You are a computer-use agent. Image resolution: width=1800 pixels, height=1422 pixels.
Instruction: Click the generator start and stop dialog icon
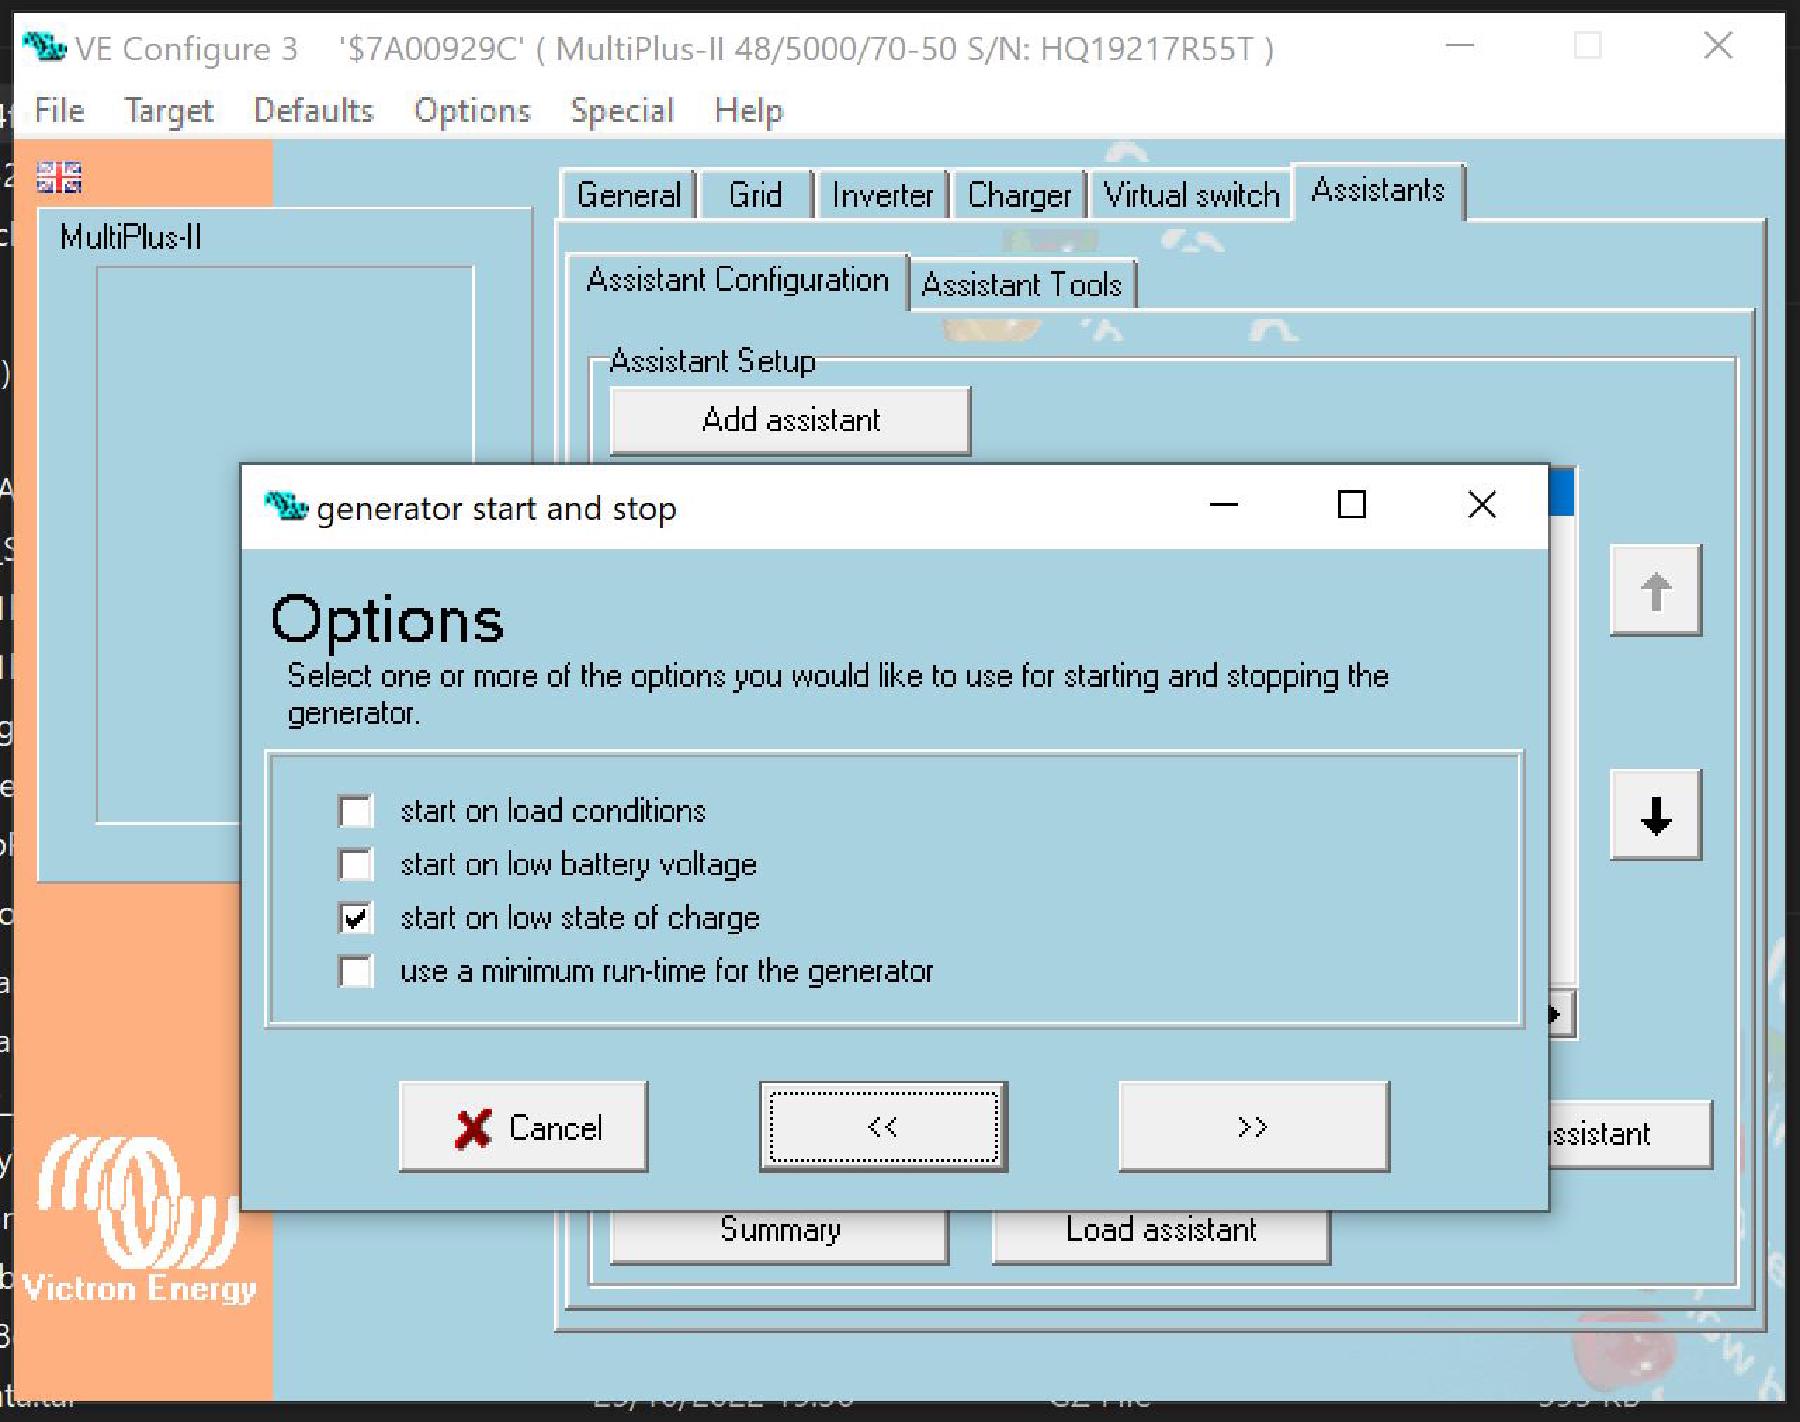[x=285, y=507]
